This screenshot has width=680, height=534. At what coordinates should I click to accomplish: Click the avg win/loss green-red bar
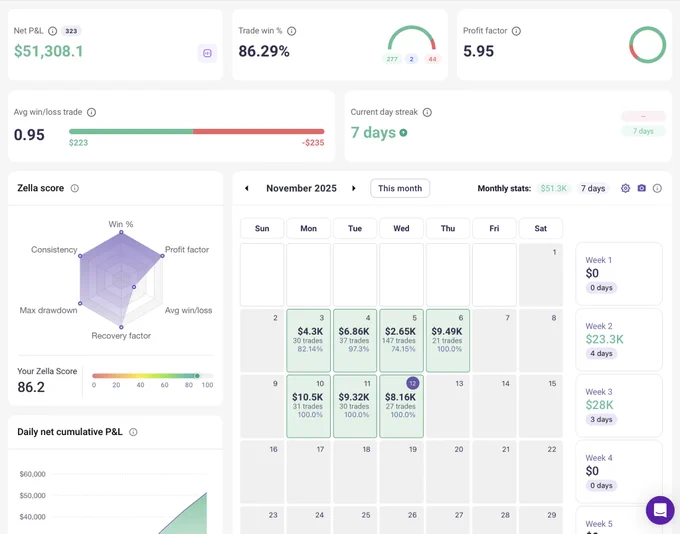click(196, 131)
